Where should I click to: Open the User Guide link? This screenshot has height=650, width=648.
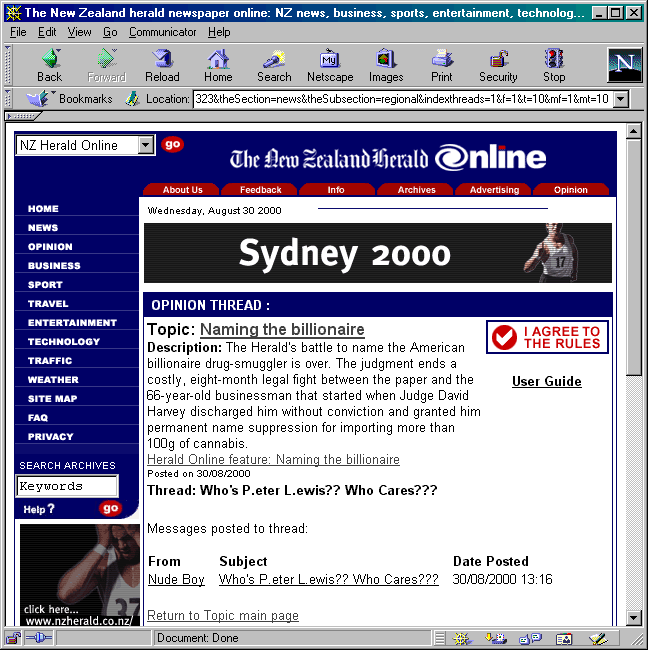546,381
